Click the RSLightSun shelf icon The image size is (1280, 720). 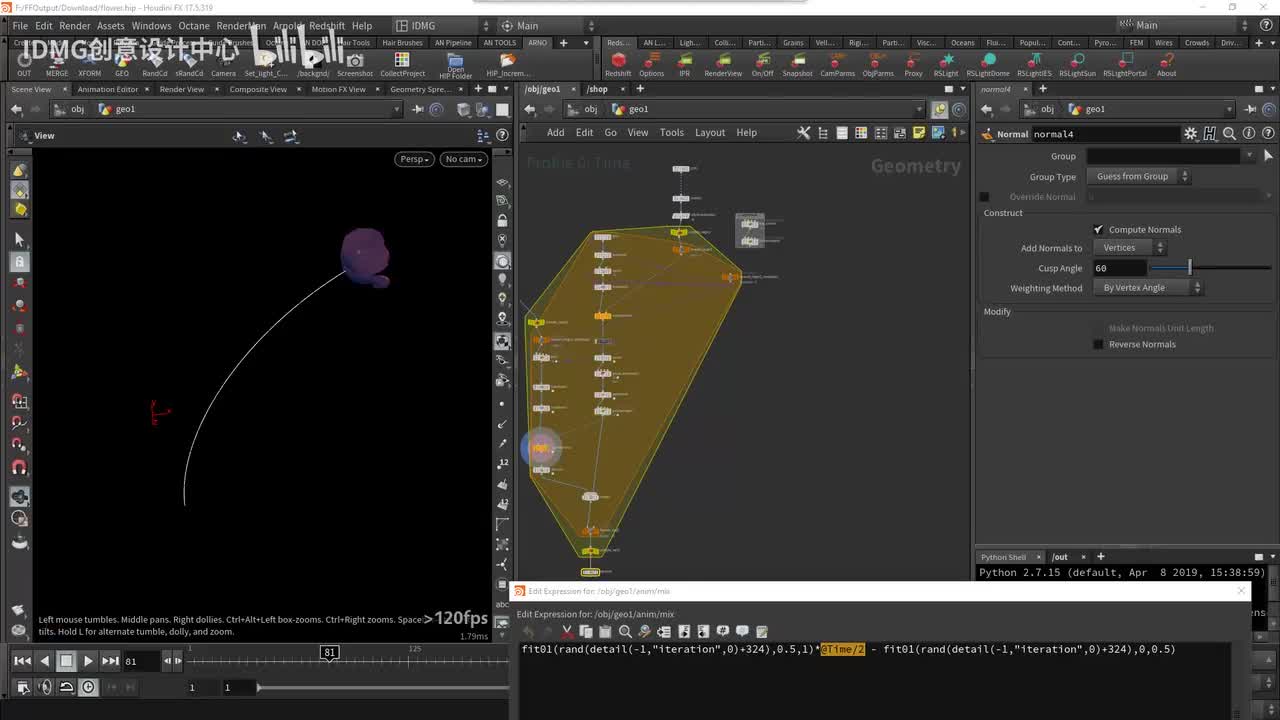1077,63
